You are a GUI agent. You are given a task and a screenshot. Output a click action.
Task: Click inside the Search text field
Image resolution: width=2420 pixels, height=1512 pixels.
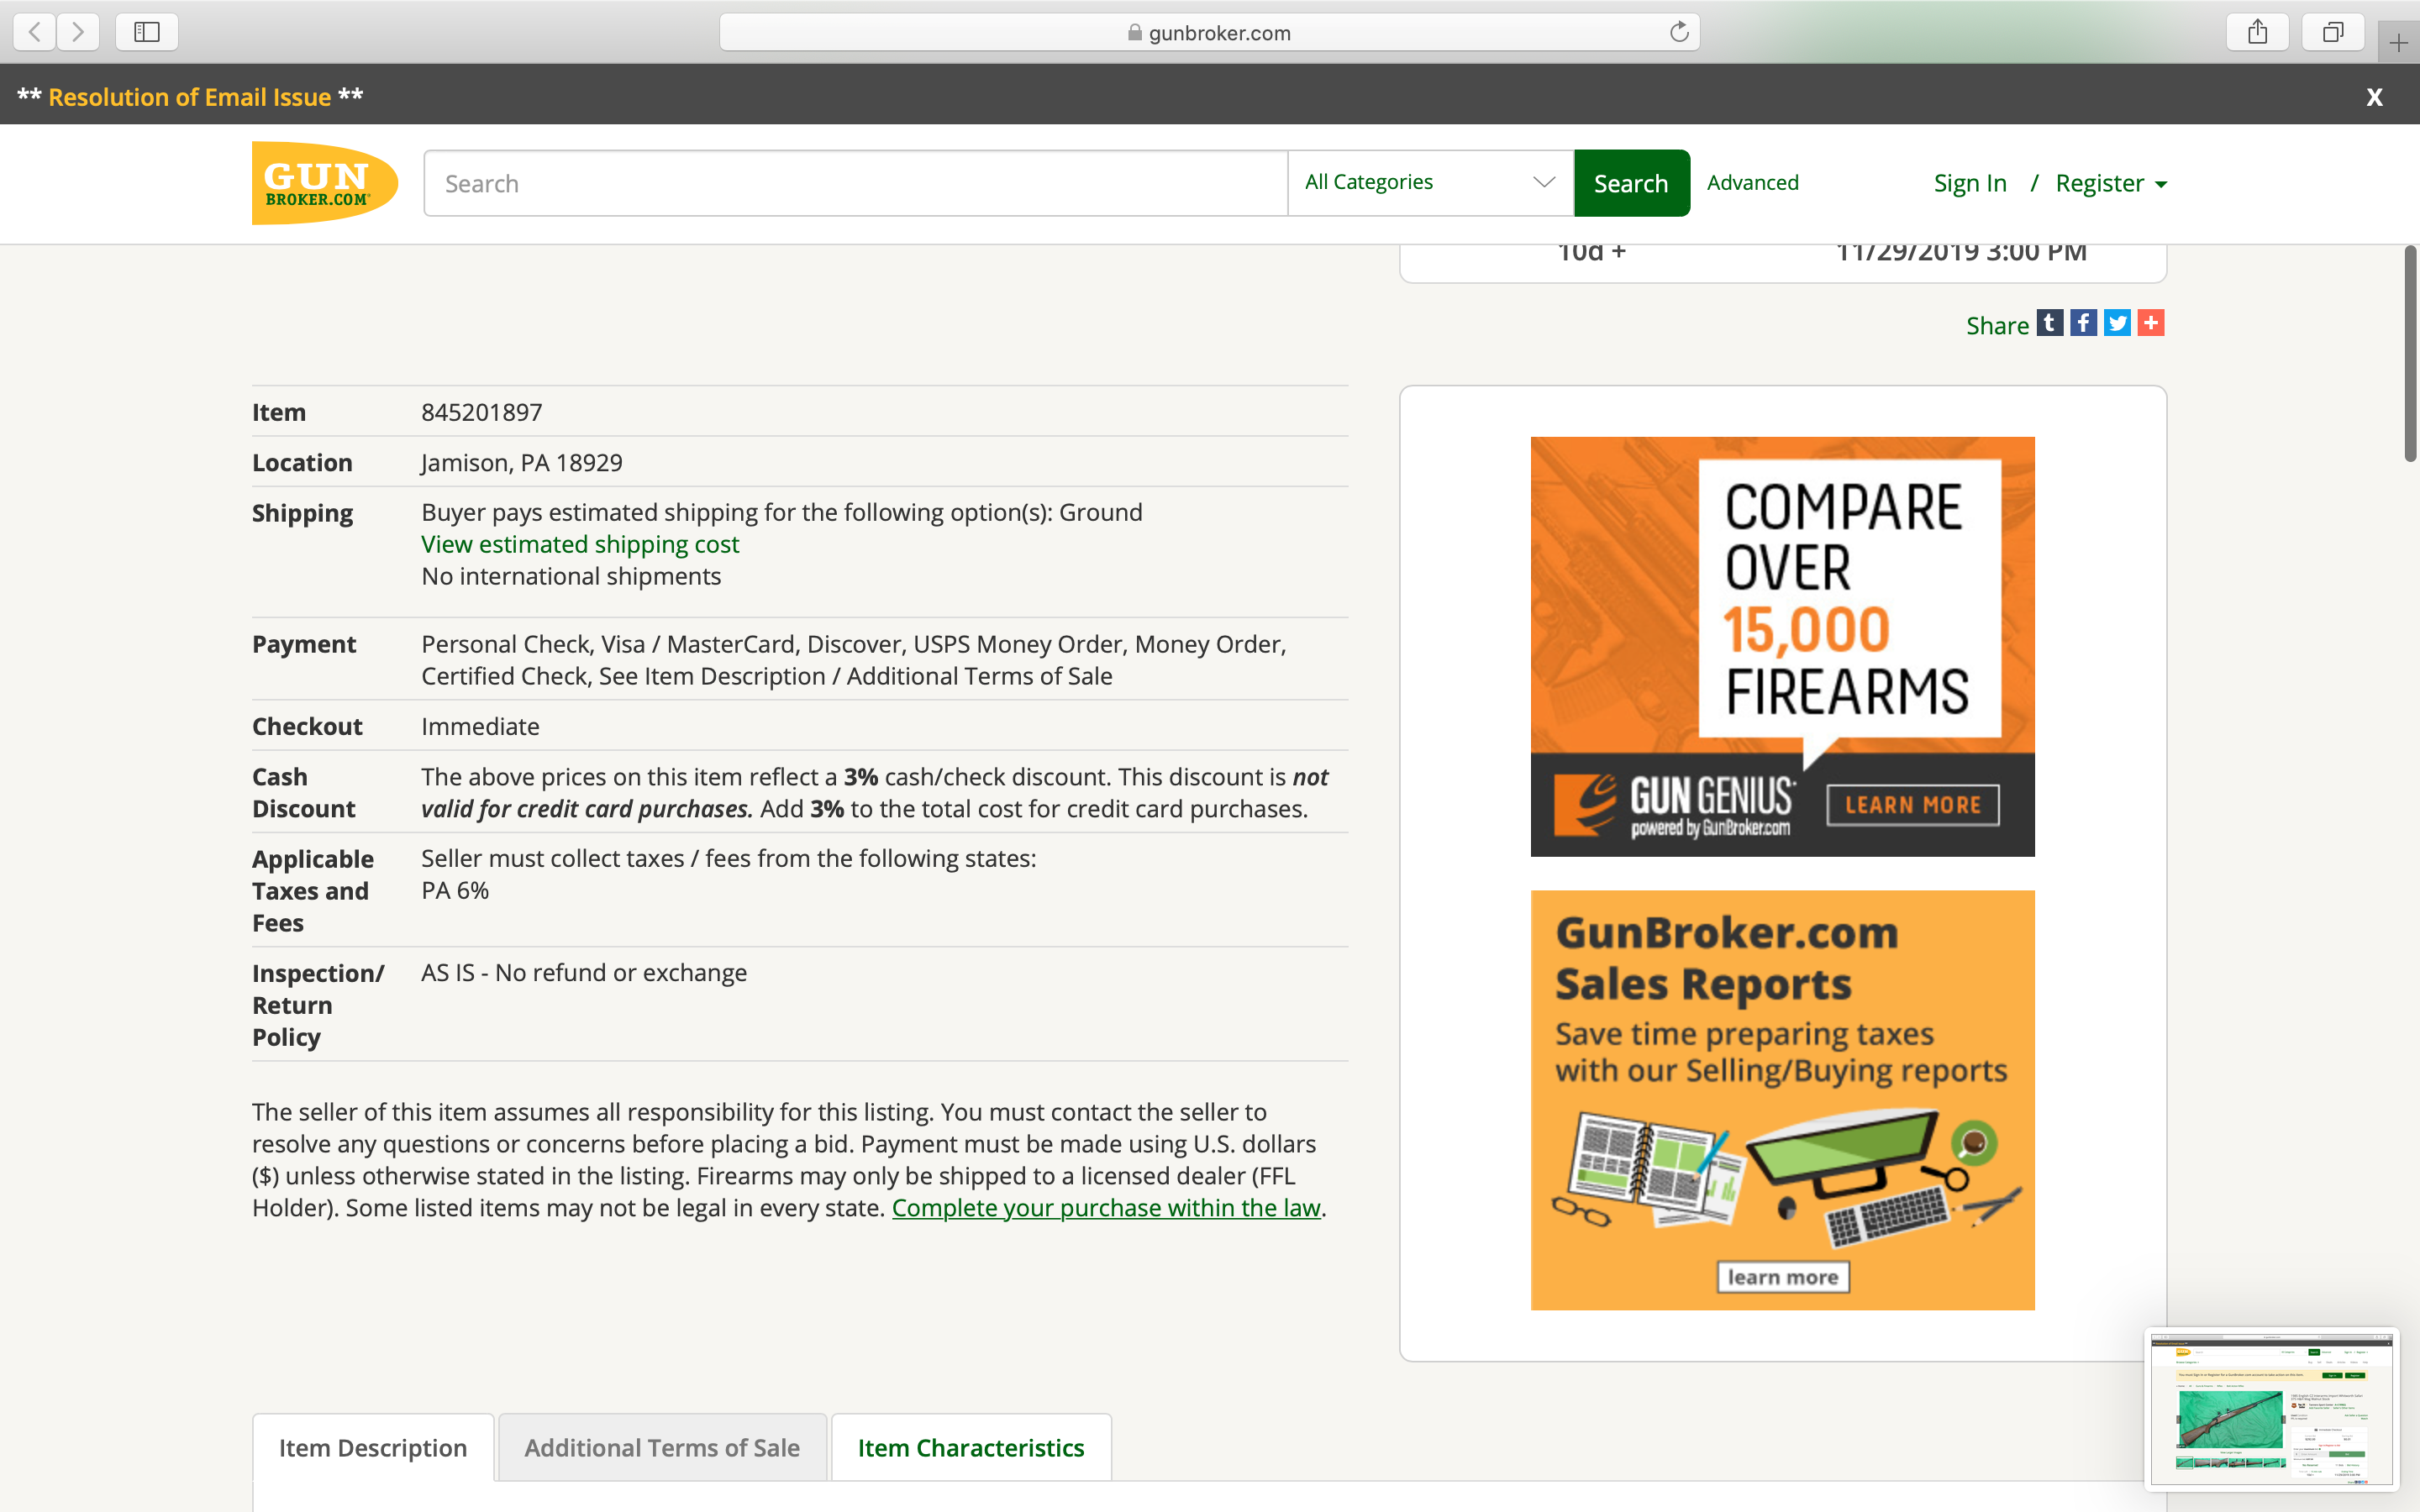coord(855,183)
